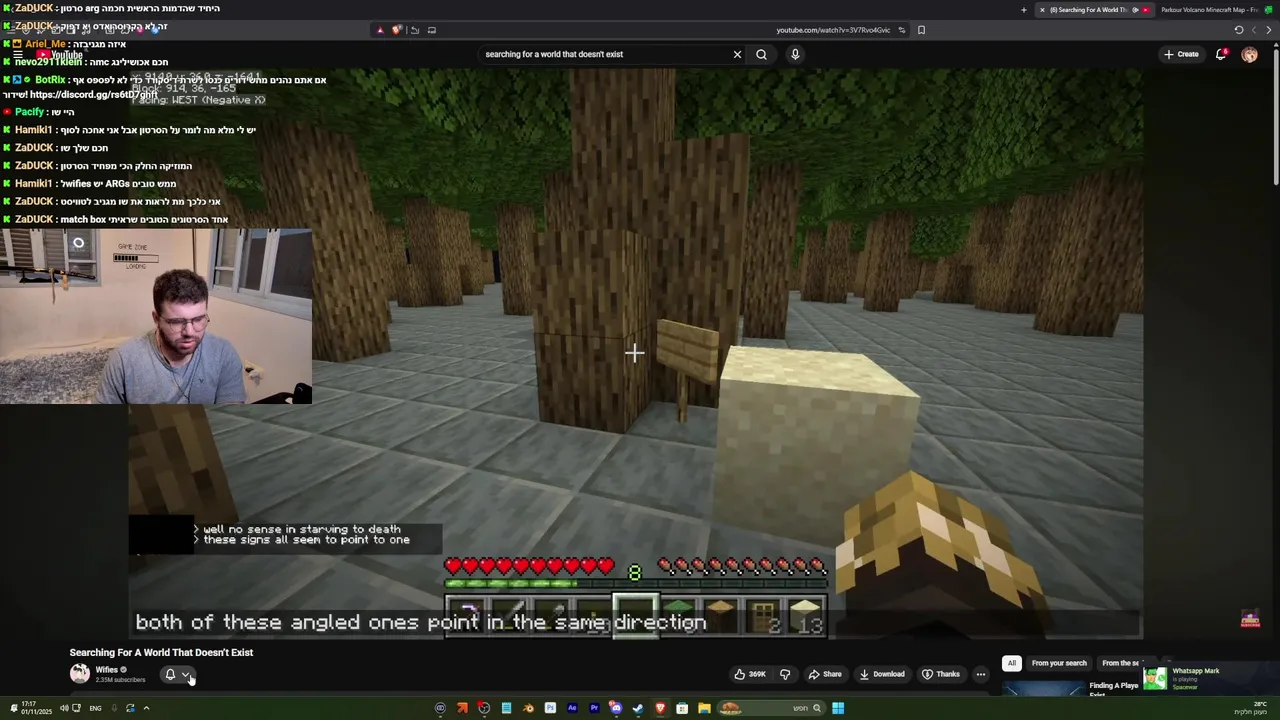Click Brave Shields lion icon
This screenshot has height=720, width=1280.
(396, 30)
